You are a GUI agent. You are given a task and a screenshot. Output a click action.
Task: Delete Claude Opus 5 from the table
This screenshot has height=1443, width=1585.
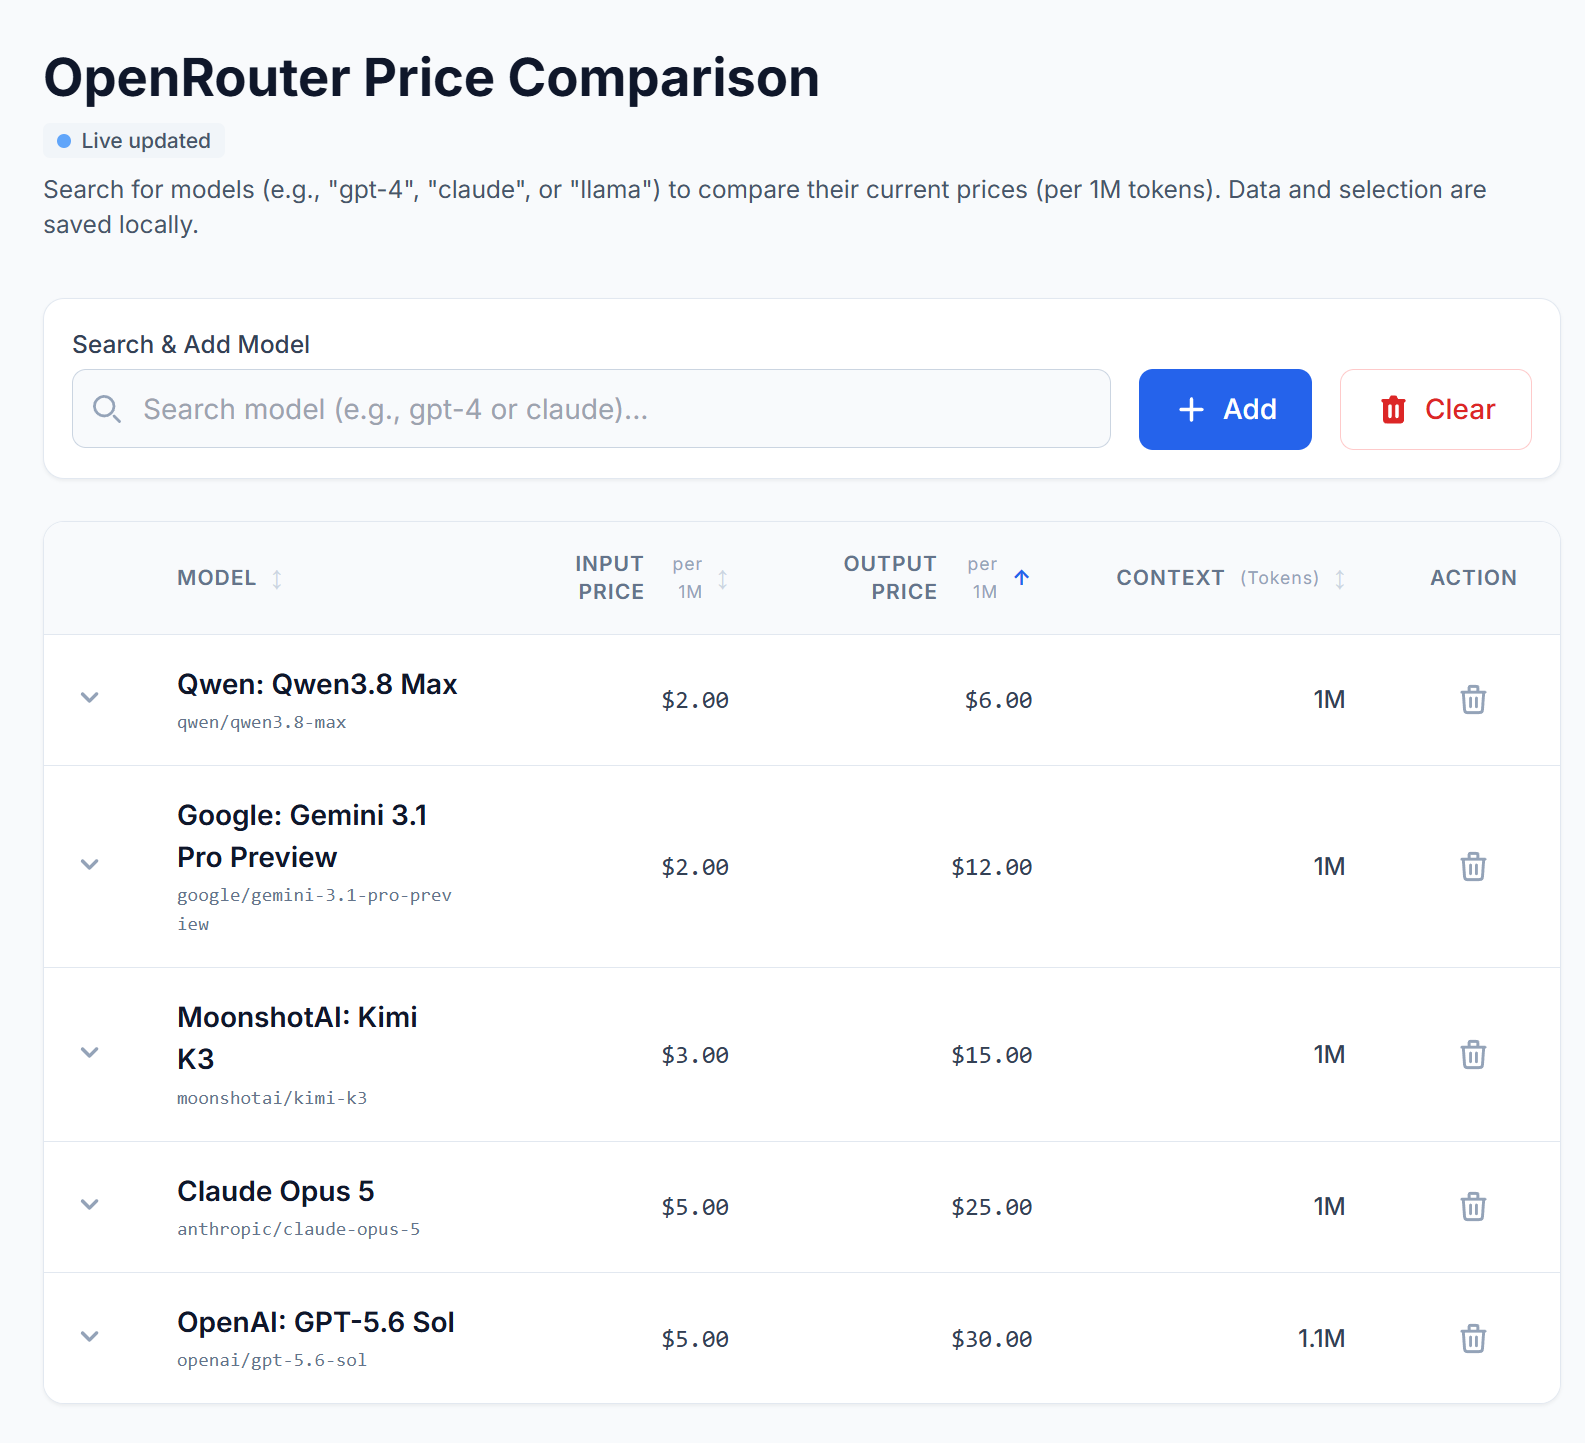click(x=1473, y=1206)
